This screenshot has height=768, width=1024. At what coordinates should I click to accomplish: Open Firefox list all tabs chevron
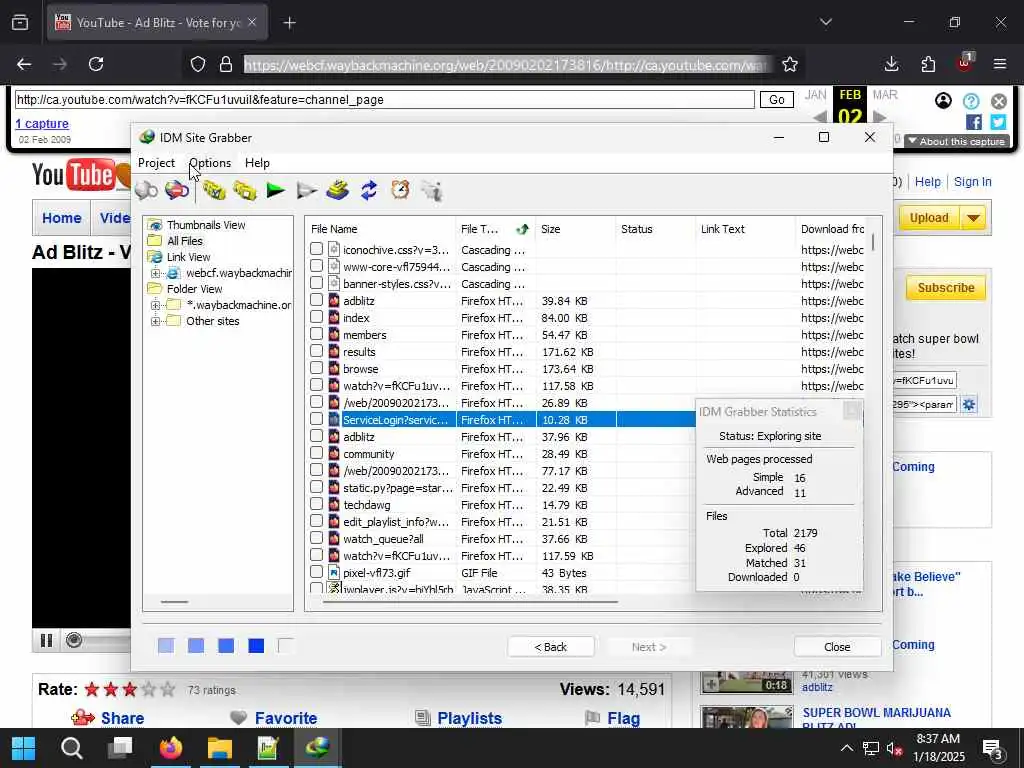tap(825, 22)
